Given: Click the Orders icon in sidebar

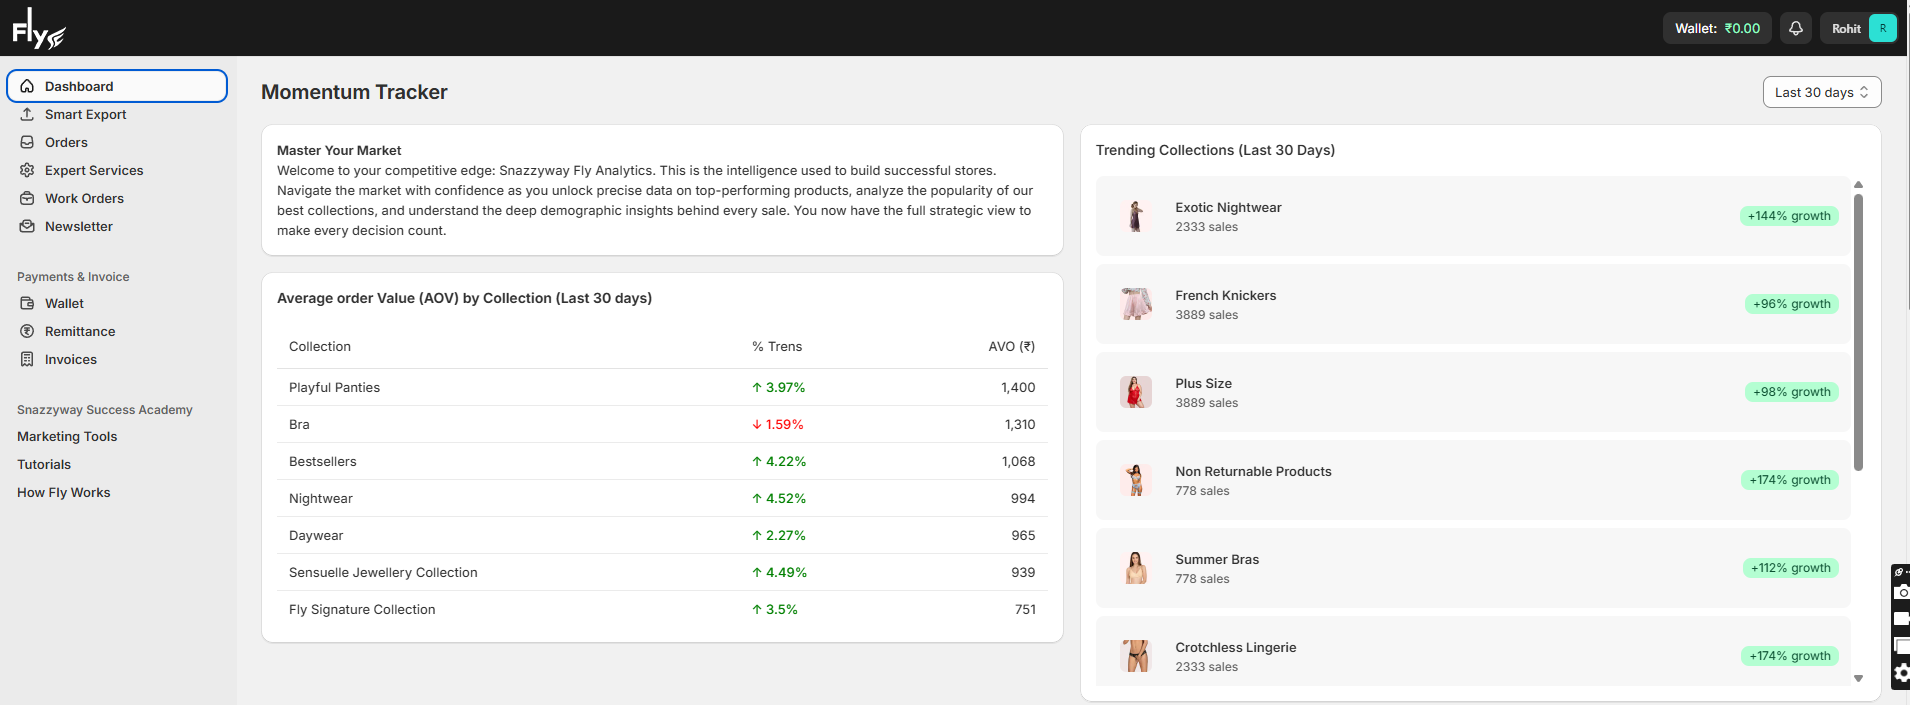Looking at the screenshot, I should coord(27,142).
